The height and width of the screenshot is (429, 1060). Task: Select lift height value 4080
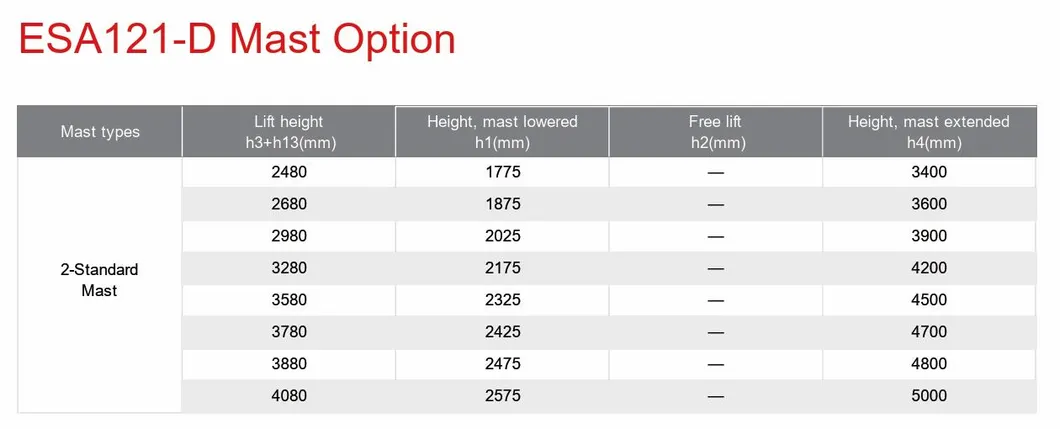tap(288, 396)
